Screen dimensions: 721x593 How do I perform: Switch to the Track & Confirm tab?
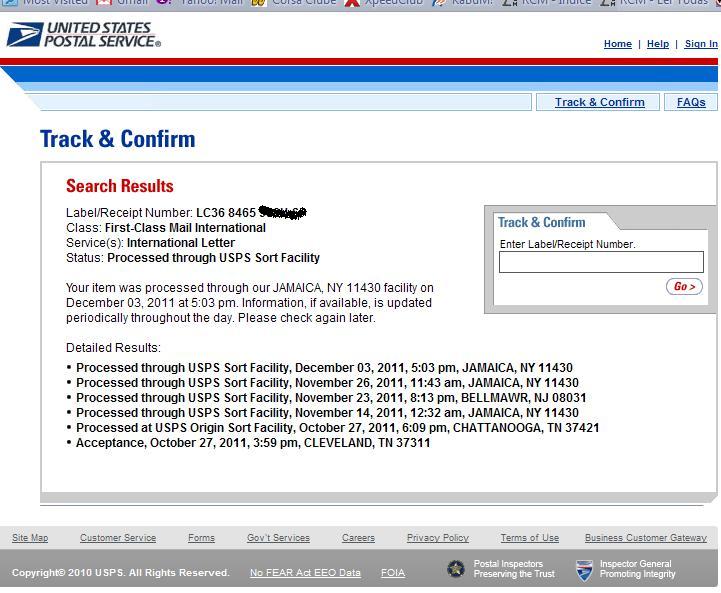click(599, 102)
